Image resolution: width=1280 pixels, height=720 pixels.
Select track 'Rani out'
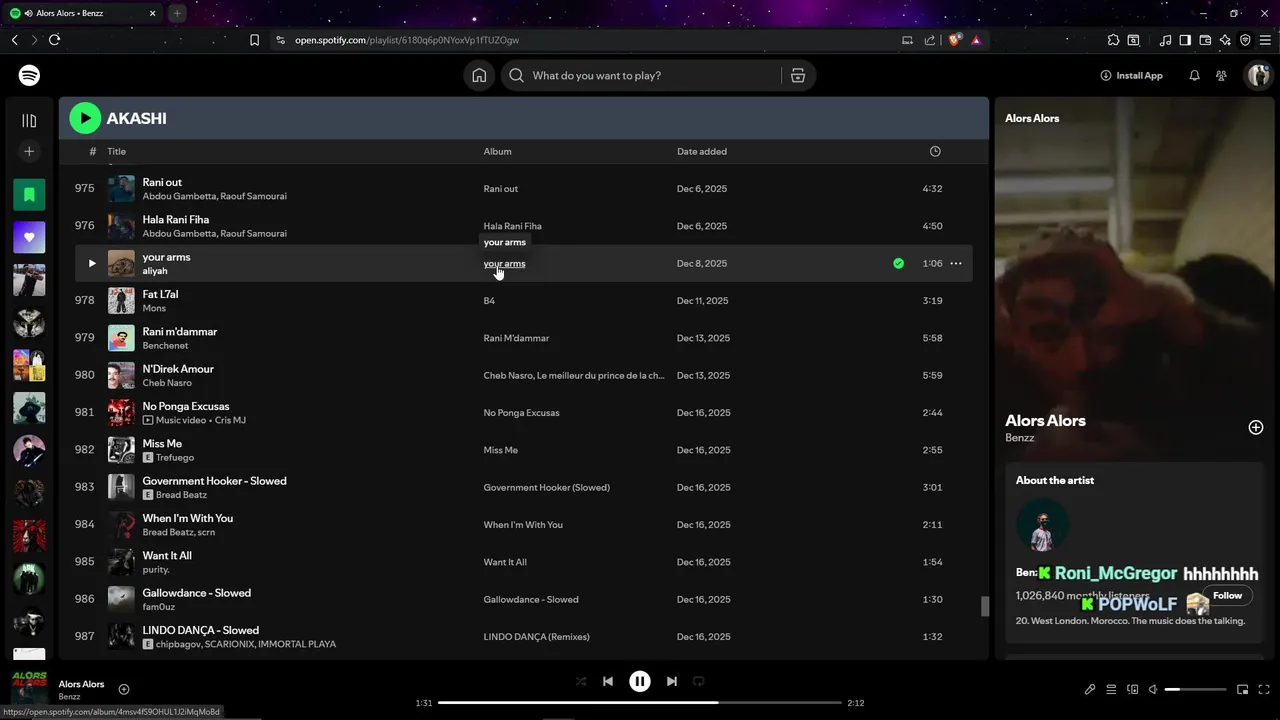pos(162,182)
